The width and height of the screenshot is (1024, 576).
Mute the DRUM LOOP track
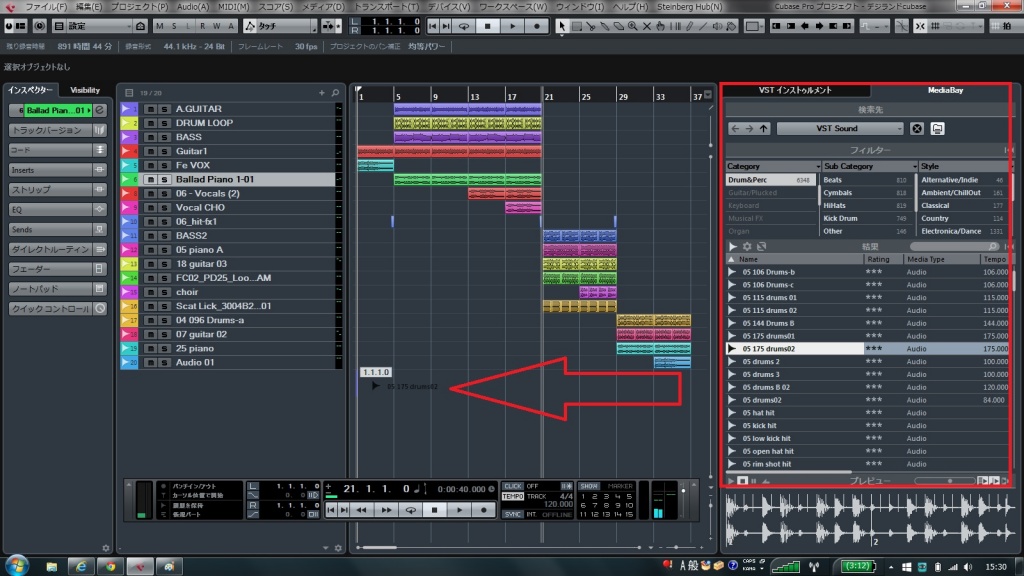150,123
